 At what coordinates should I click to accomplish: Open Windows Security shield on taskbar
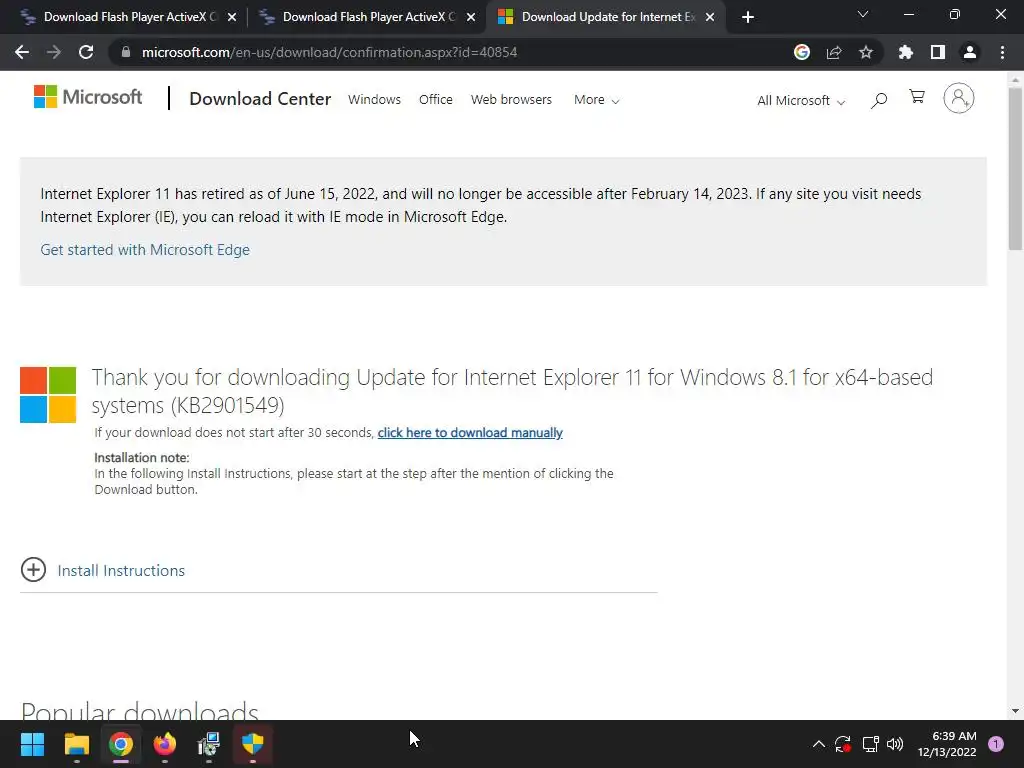click(x=253, y=744)
